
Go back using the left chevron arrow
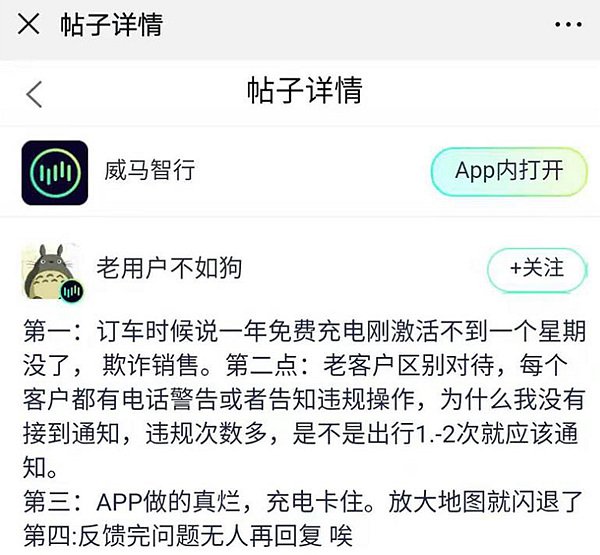(x=34, y=94)
